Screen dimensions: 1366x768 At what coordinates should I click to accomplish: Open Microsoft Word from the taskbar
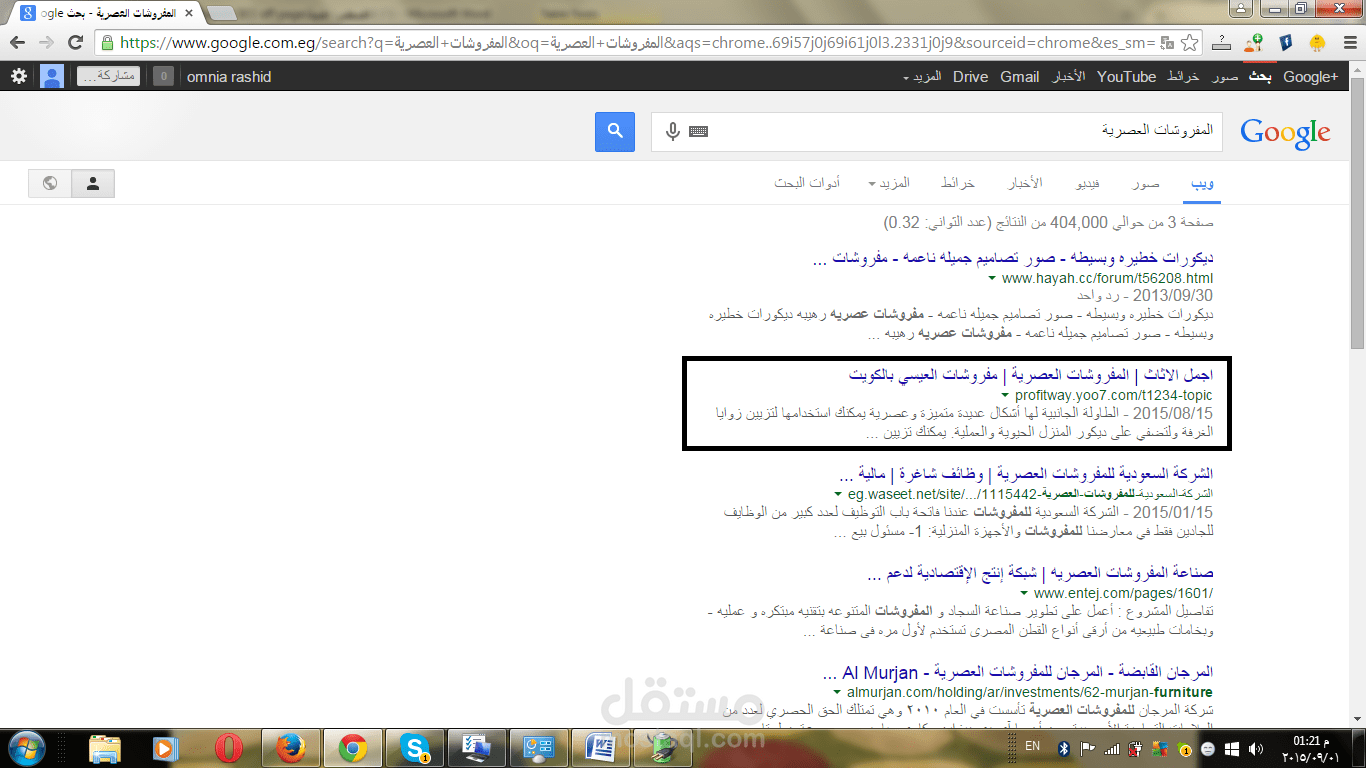(x=601, y=748)
